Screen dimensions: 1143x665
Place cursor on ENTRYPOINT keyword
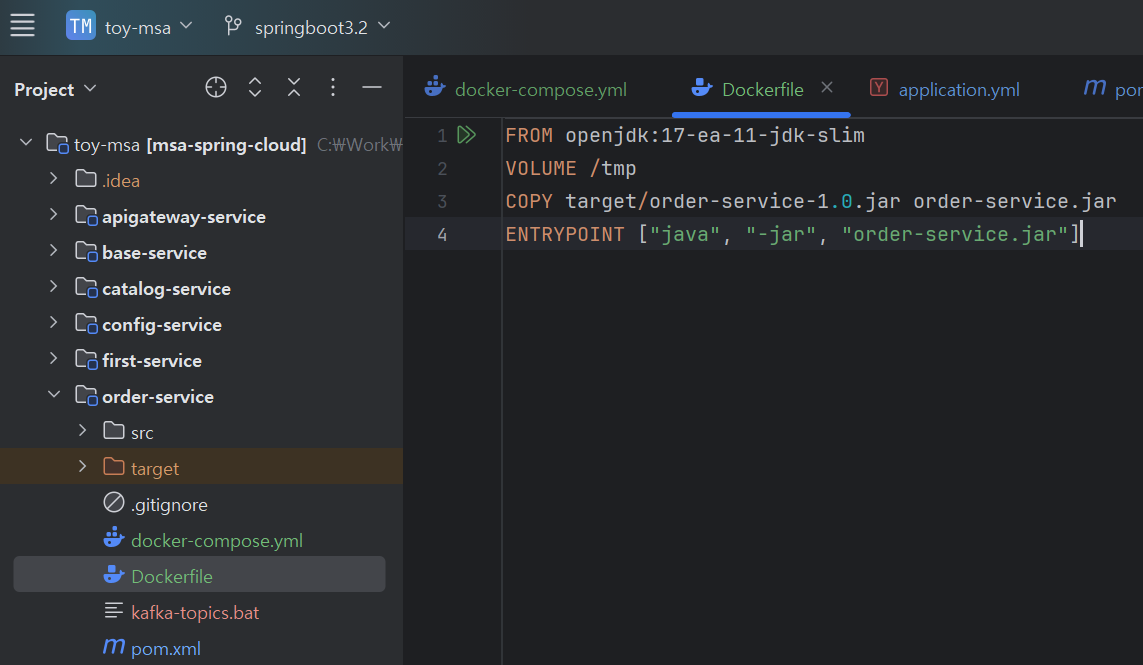[x=565, y=234]
